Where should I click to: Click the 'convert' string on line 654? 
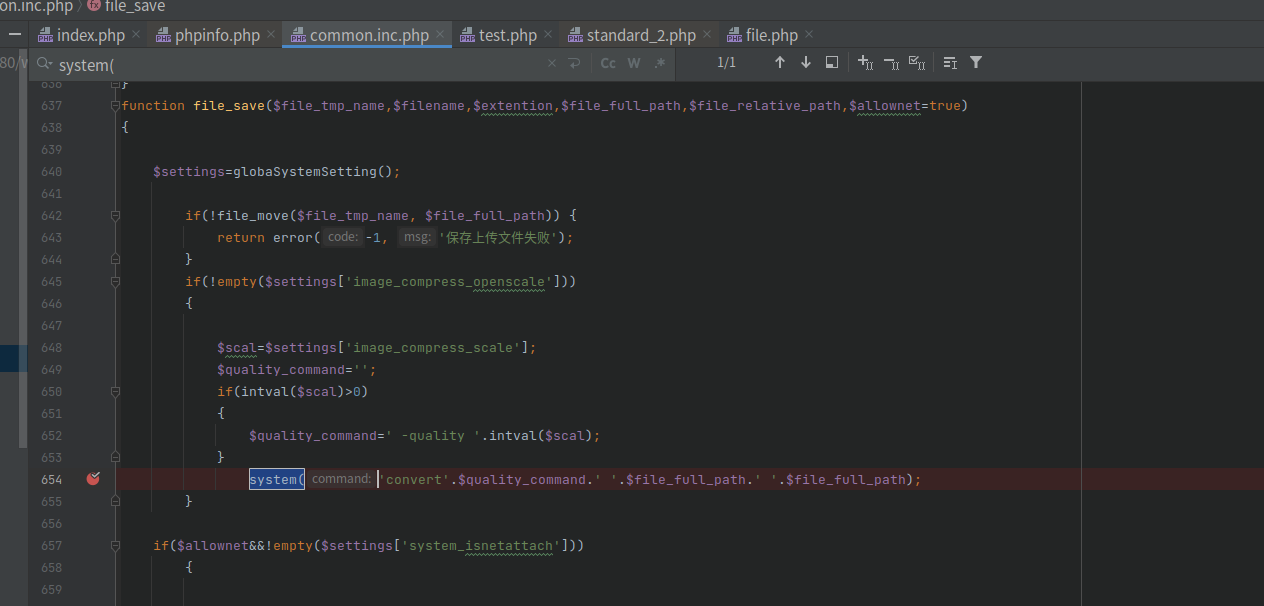(413, 479)
